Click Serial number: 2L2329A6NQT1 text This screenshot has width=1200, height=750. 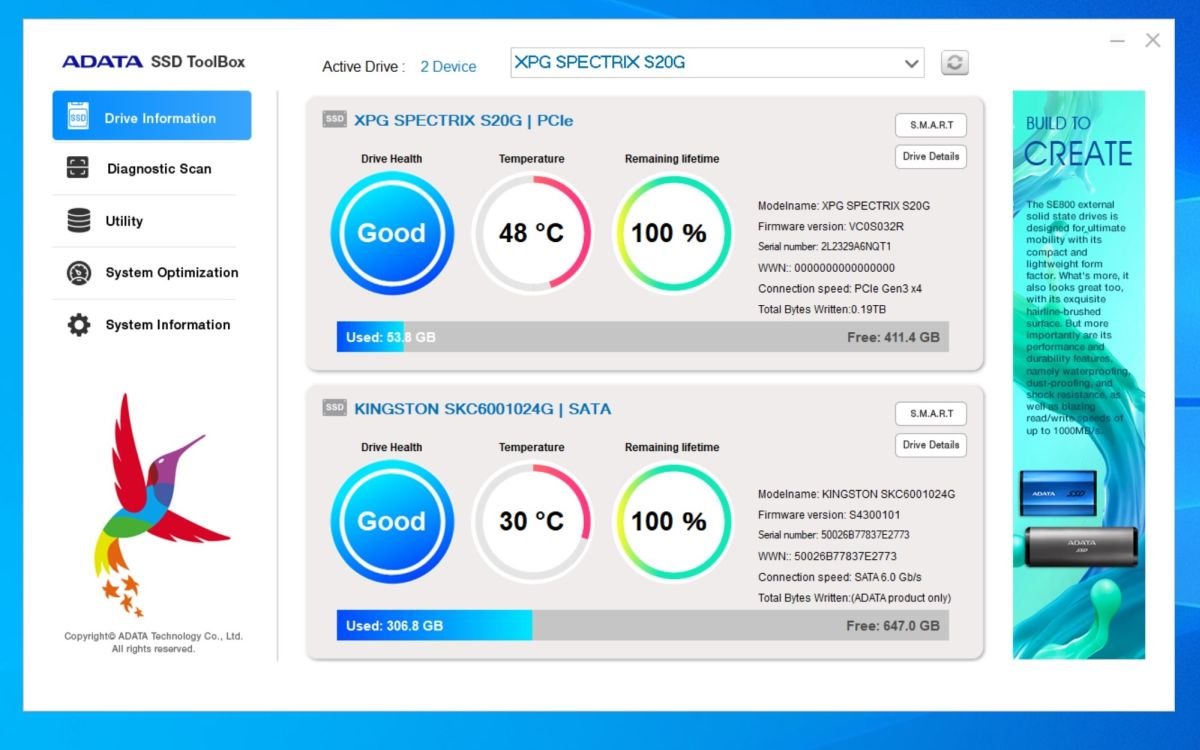pos(825,246)
